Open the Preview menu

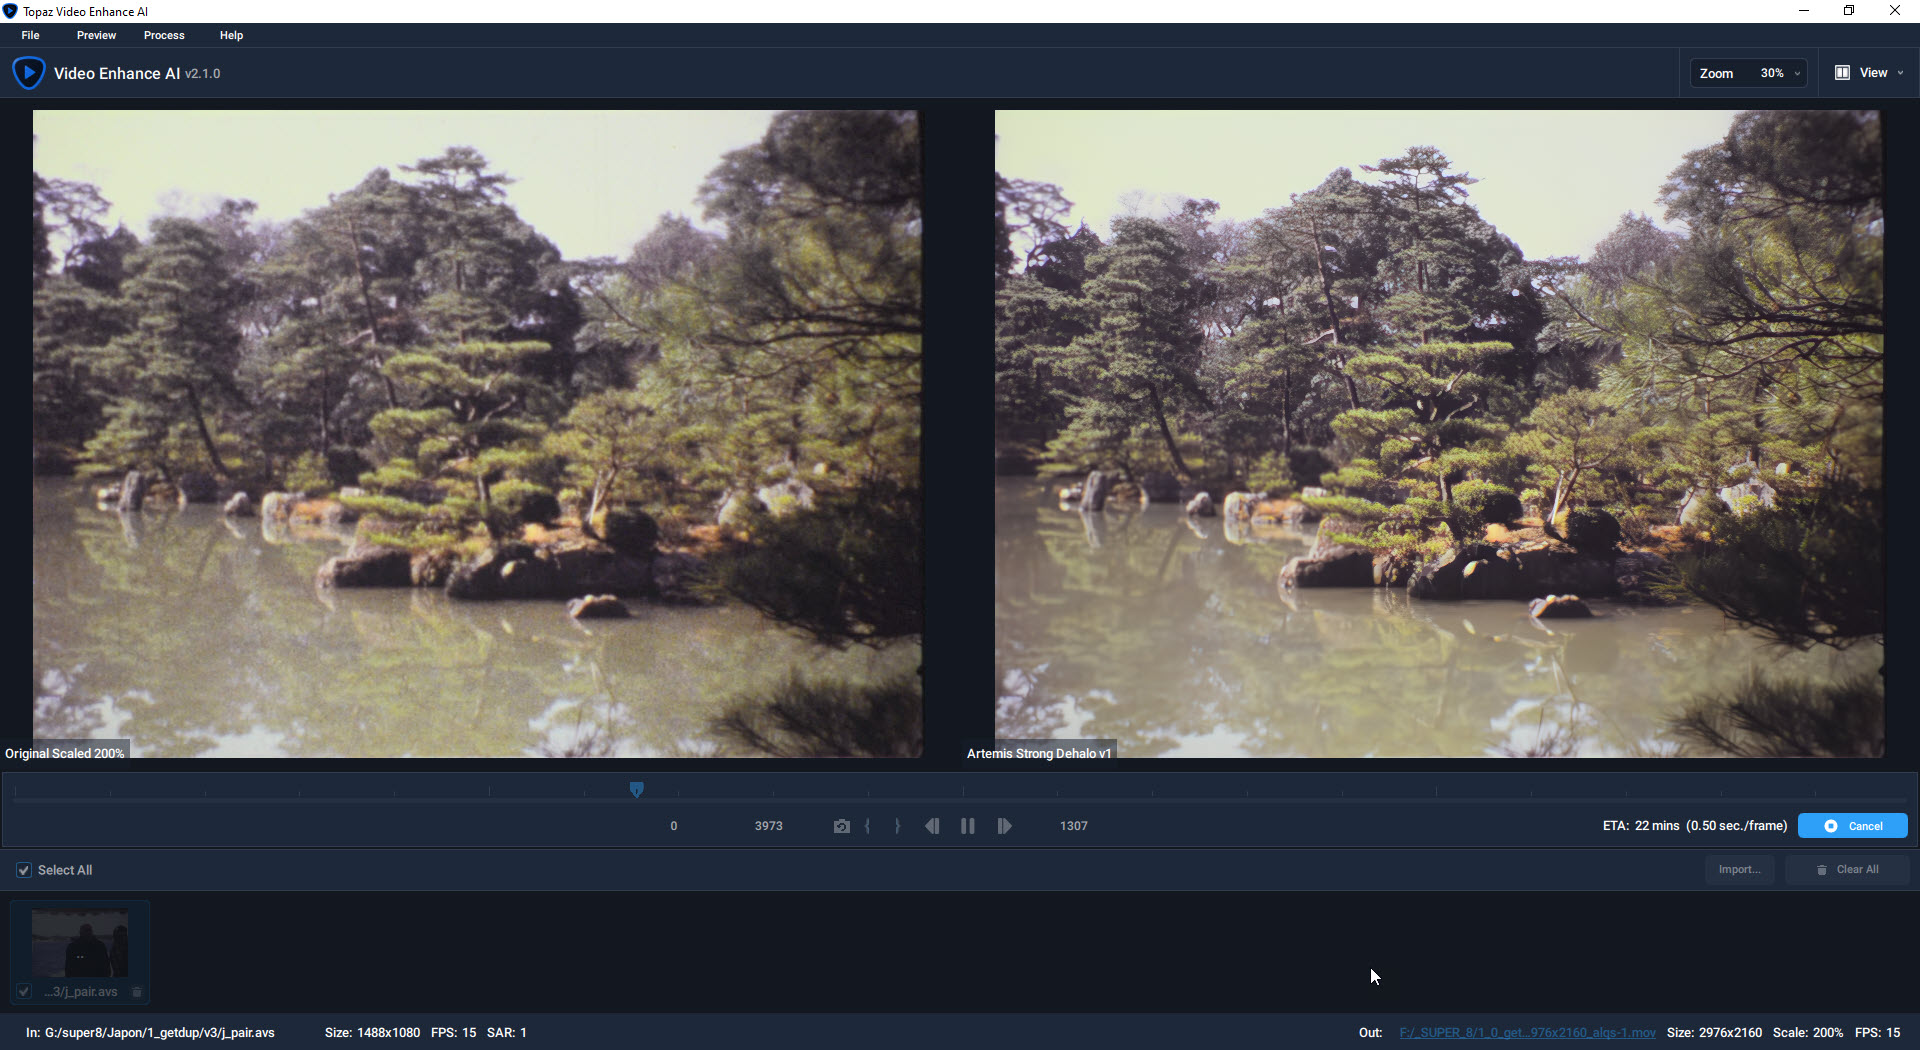(96, 35)
